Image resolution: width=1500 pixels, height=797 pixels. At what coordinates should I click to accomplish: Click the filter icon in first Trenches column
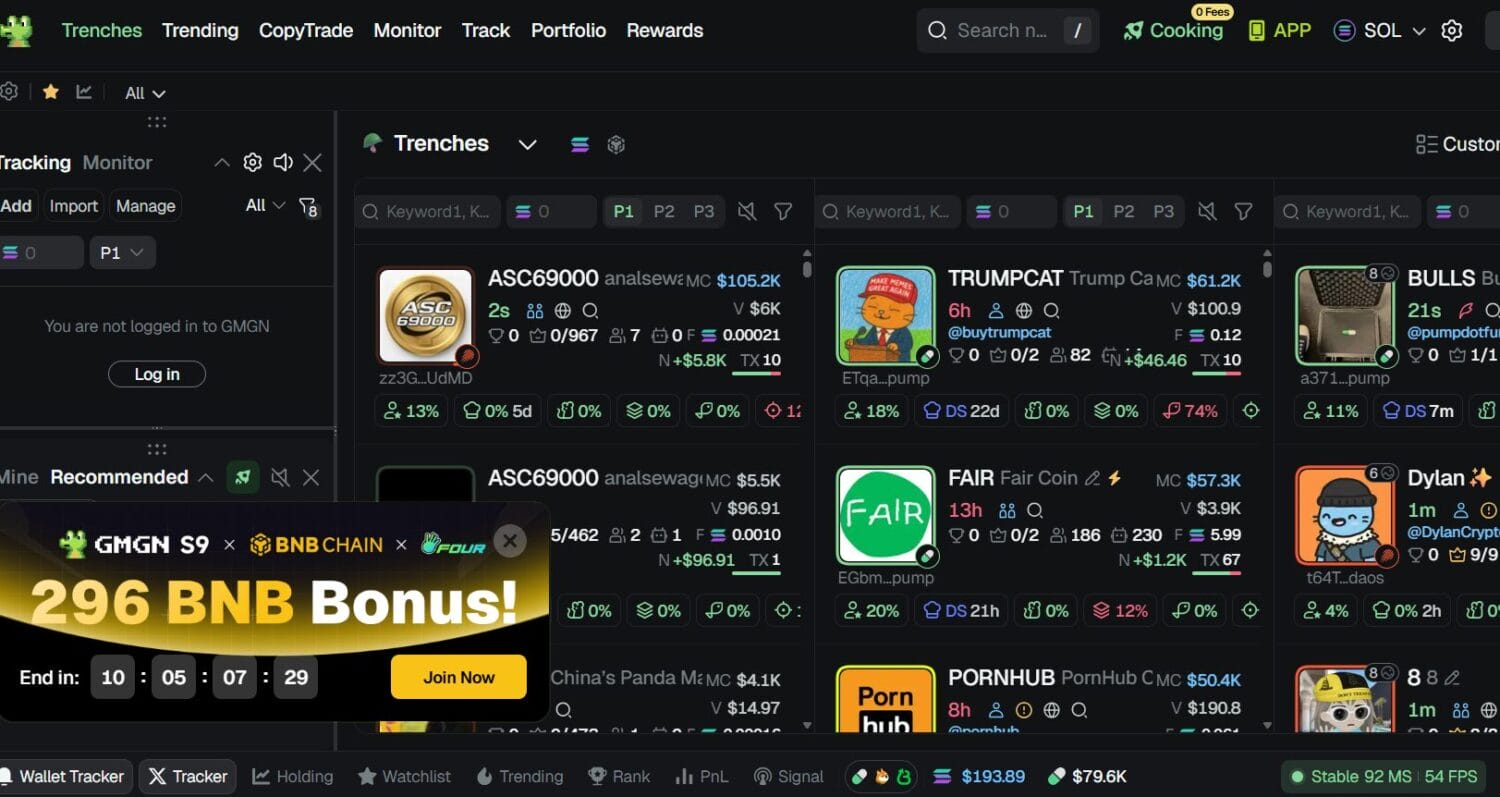[x=783, y=211]
